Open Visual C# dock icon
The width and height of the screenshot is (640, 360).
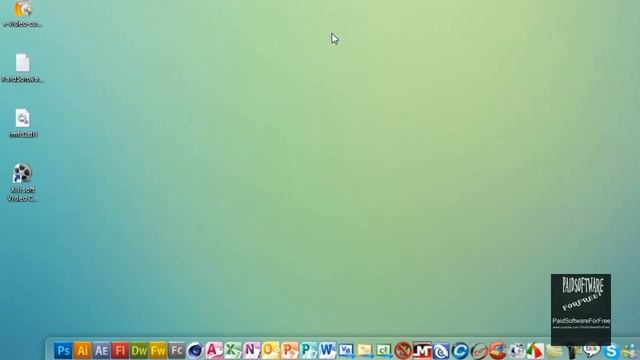click(x=384, y=351)
